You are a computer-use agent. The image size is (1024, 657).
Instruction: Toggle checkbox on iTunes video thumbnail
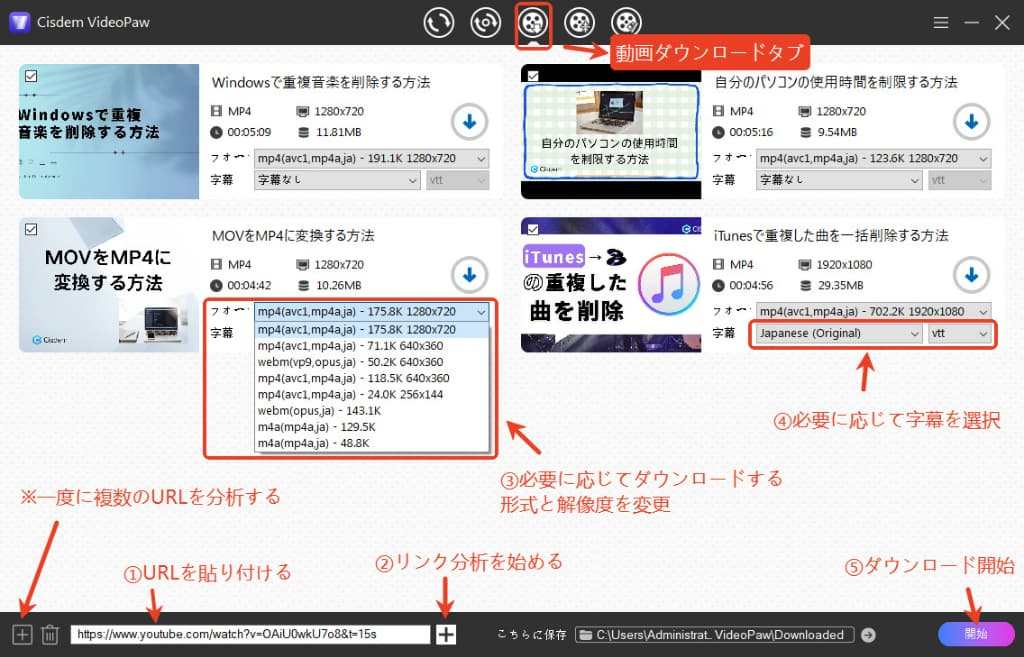[x=531, y=228]
